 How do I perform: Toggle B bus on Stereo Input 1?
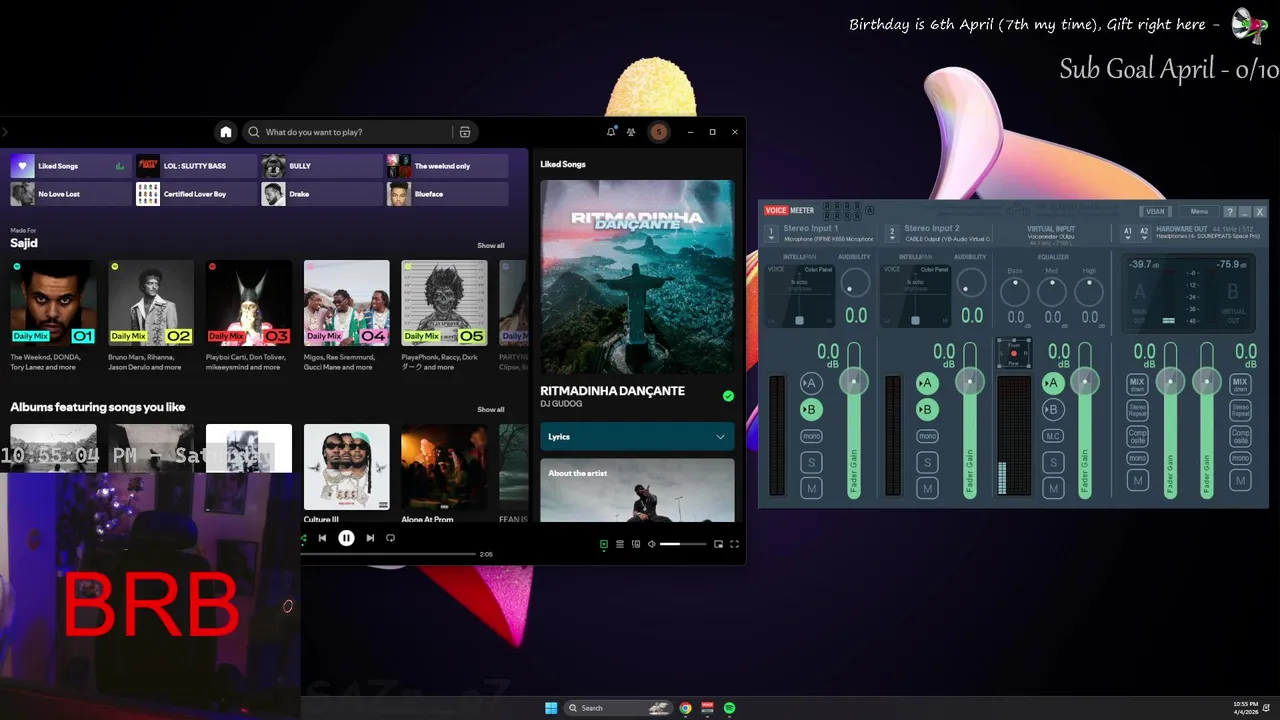811,409
